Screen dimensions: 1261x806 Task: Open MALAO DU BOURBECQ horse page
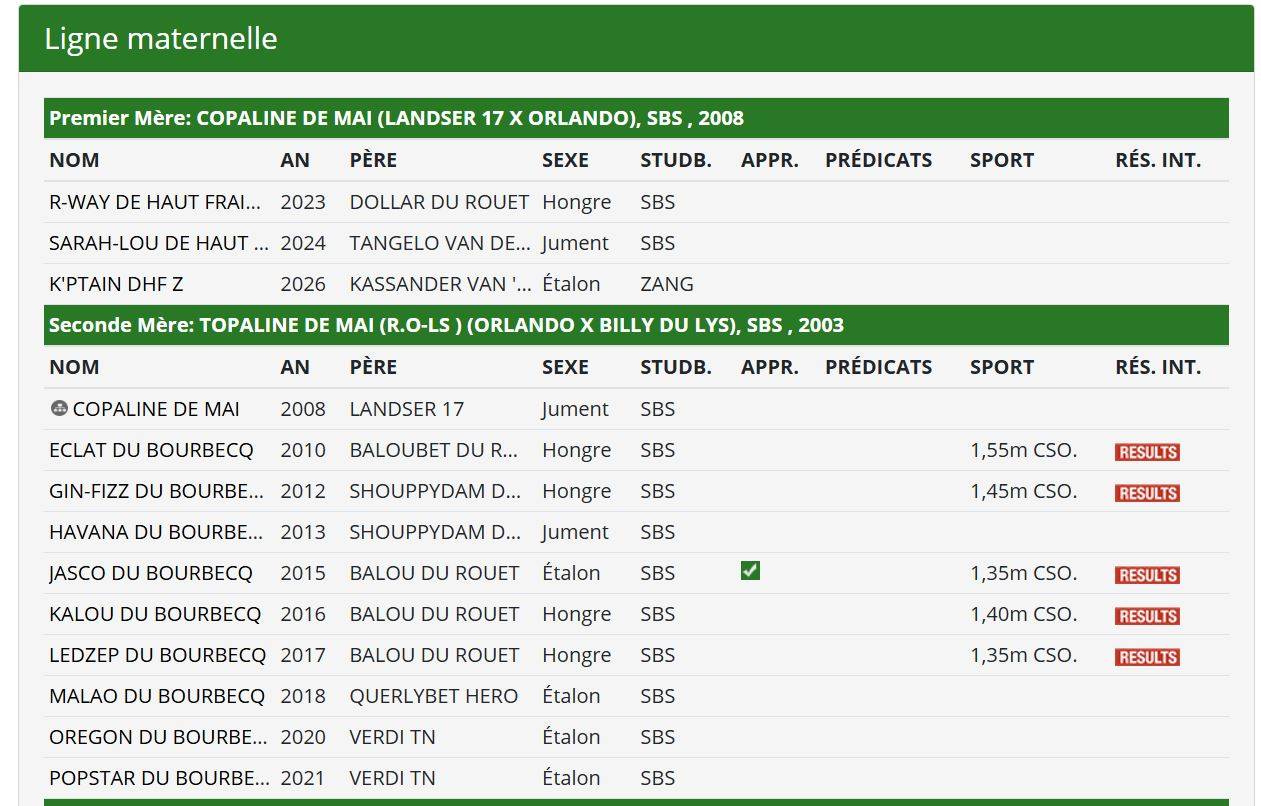157,696
